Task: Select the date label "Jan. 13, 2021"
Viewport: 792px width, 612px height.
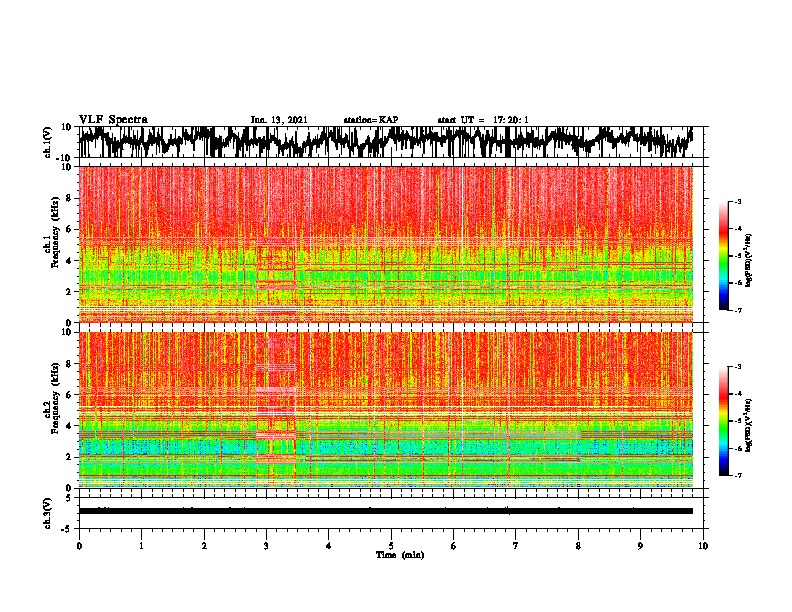Action: point(279,120)
